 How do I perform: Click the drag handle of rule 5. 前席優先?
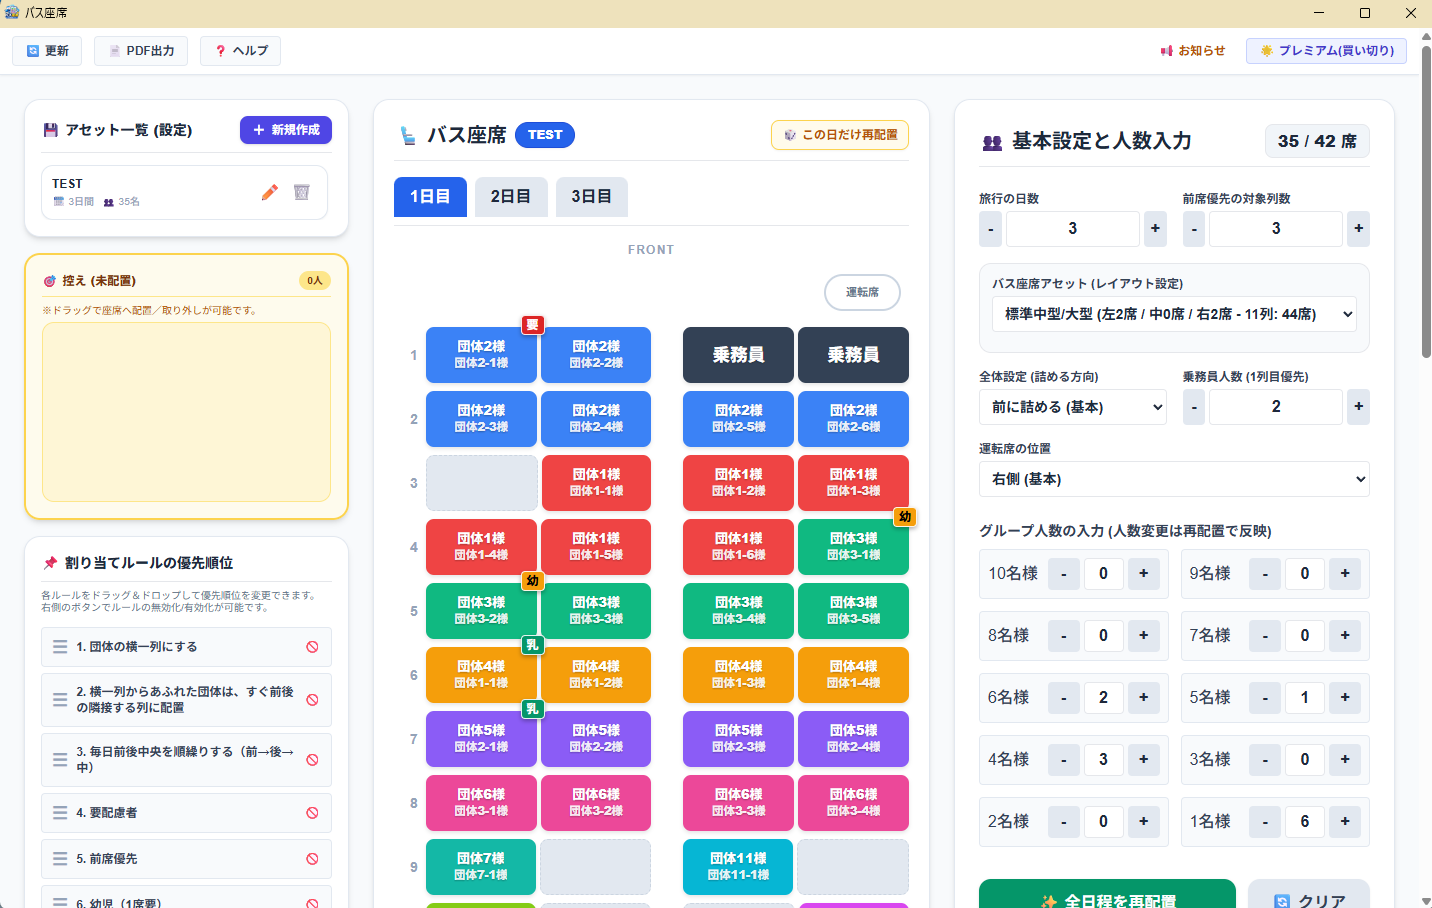[x=60, y=859]
